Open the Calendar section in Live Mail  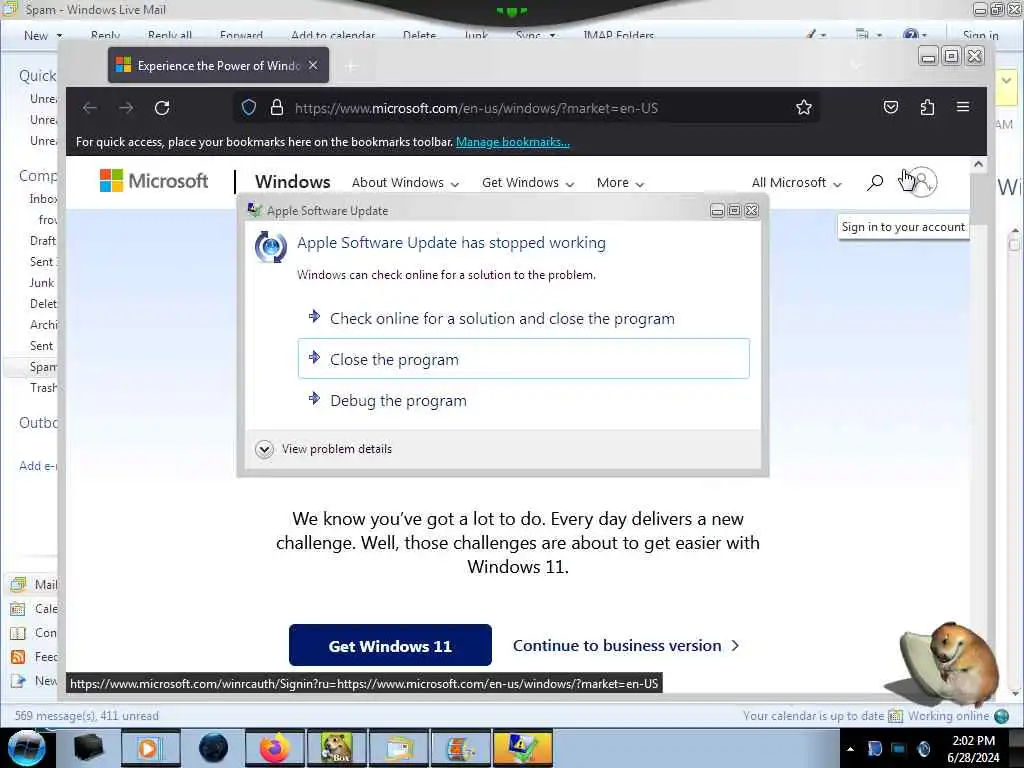tap(34, 609)
